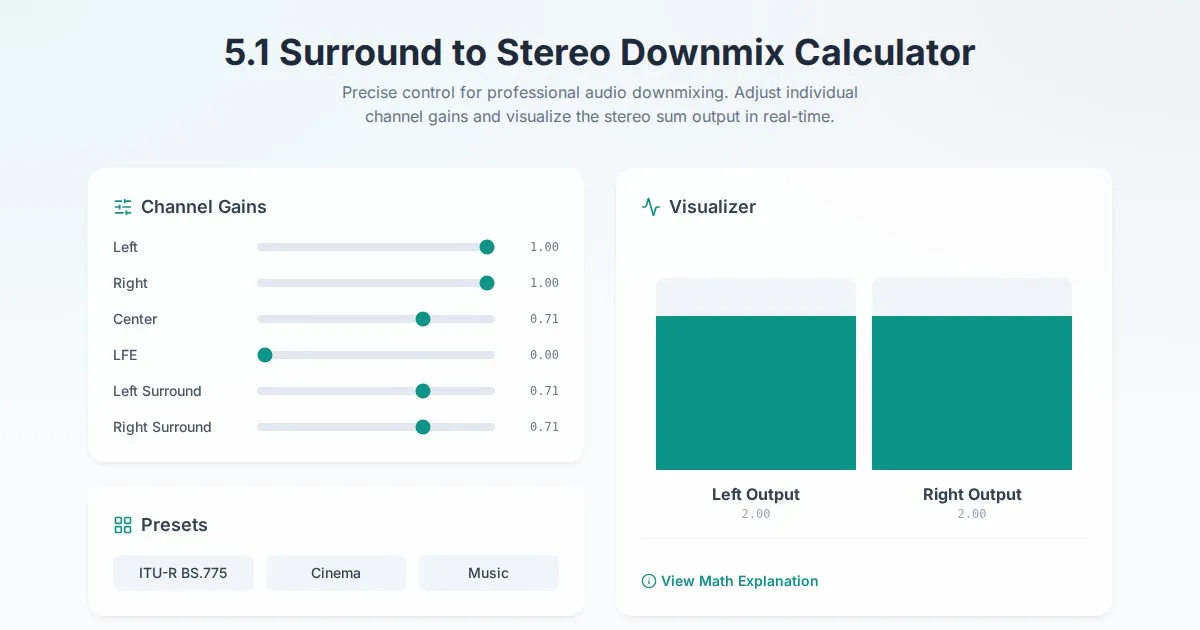The image size is (1200, 630).
Task: Click the info icon beside View Math Explanation
Action: coord(648,581)
